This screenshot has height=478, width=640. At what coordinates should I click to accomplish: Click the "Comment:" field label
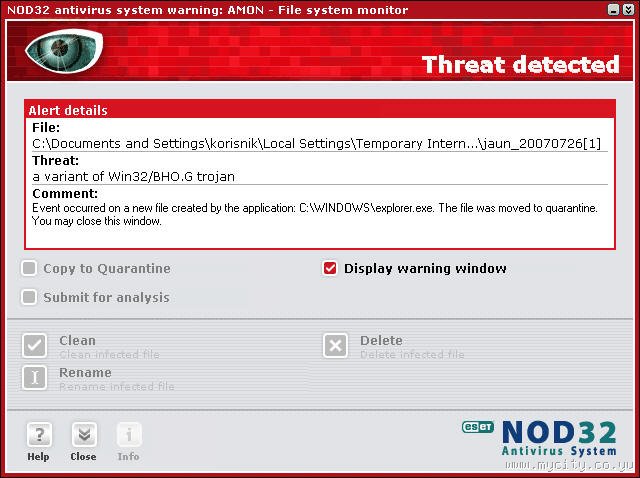click(65, 193)
